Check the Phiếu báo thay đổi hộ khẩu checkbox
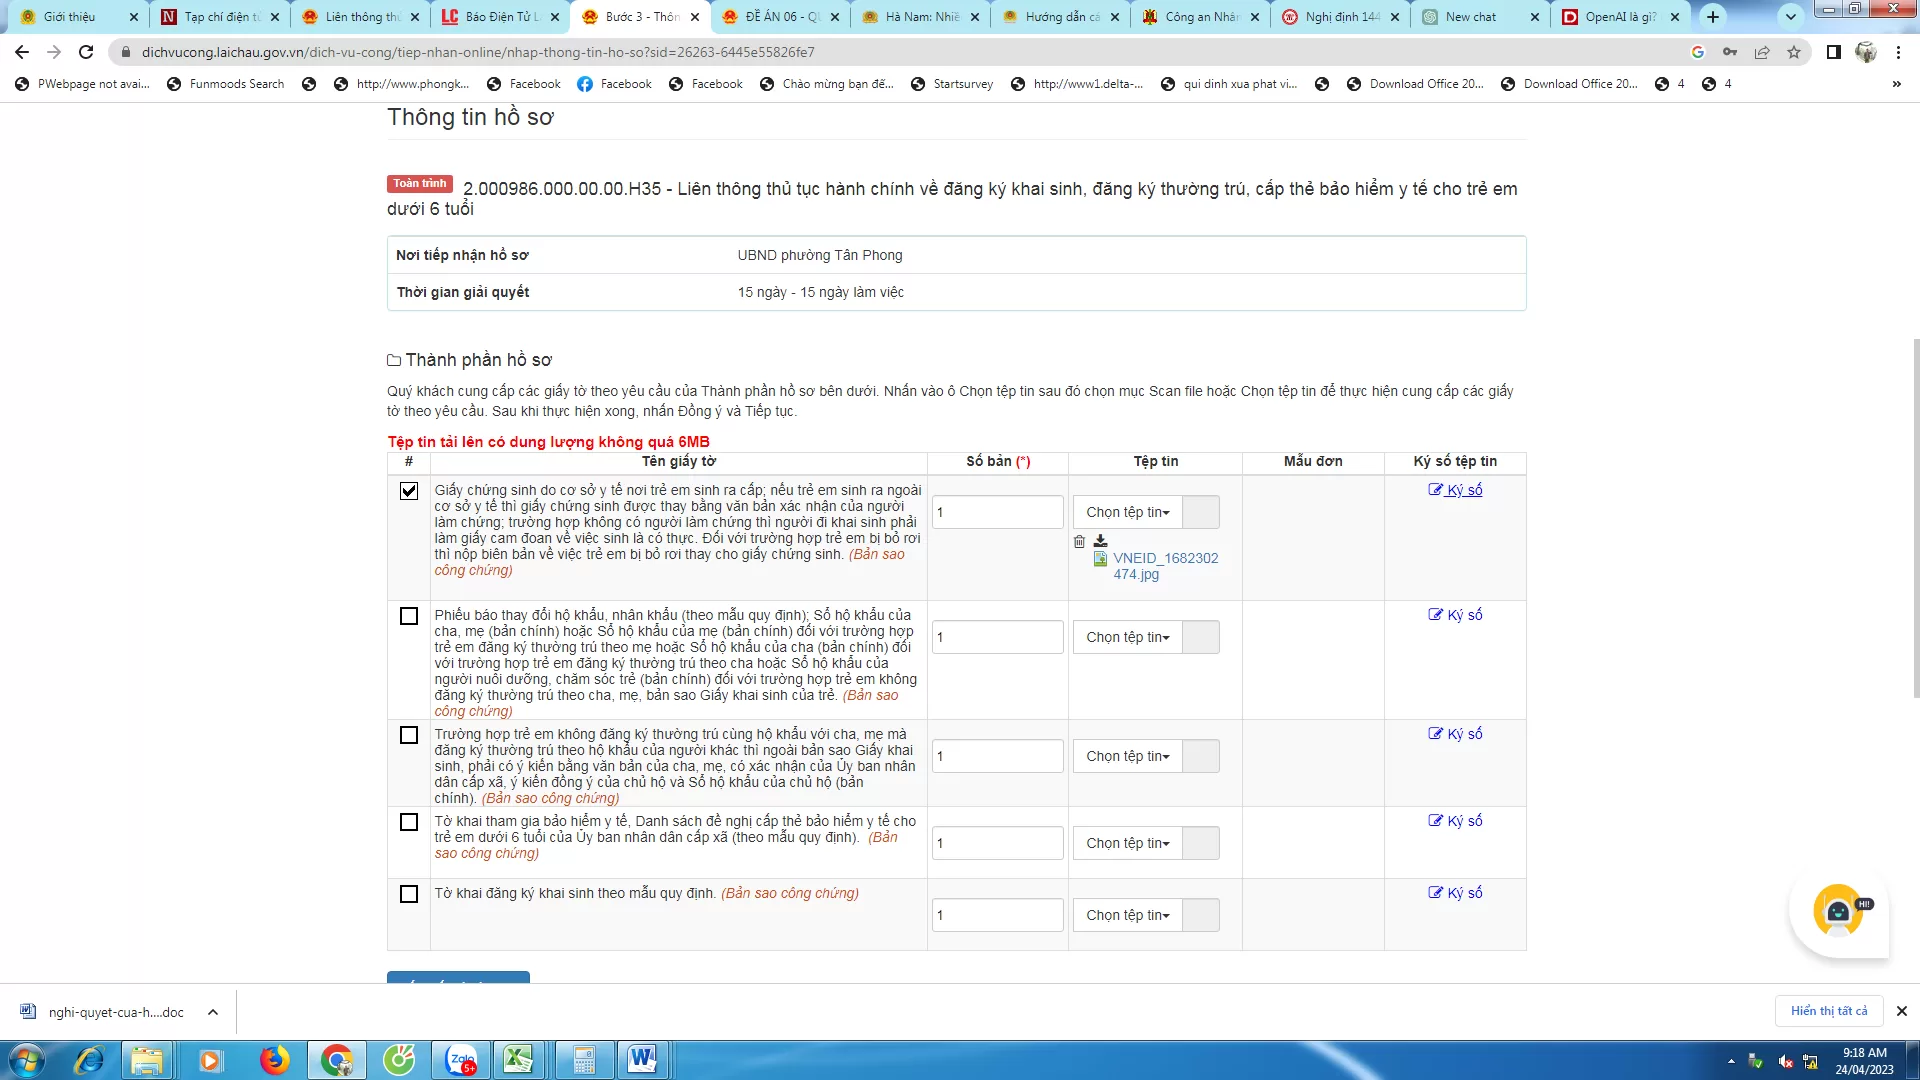The height and width of the screenshot is (1080, 1920). coord(409,616)
